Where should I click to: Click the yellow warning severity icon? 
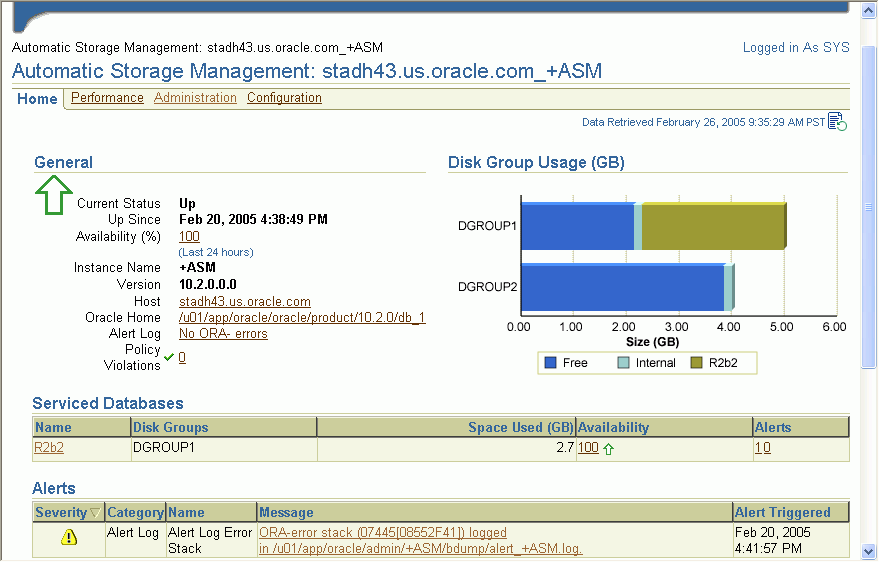point(68,537)
